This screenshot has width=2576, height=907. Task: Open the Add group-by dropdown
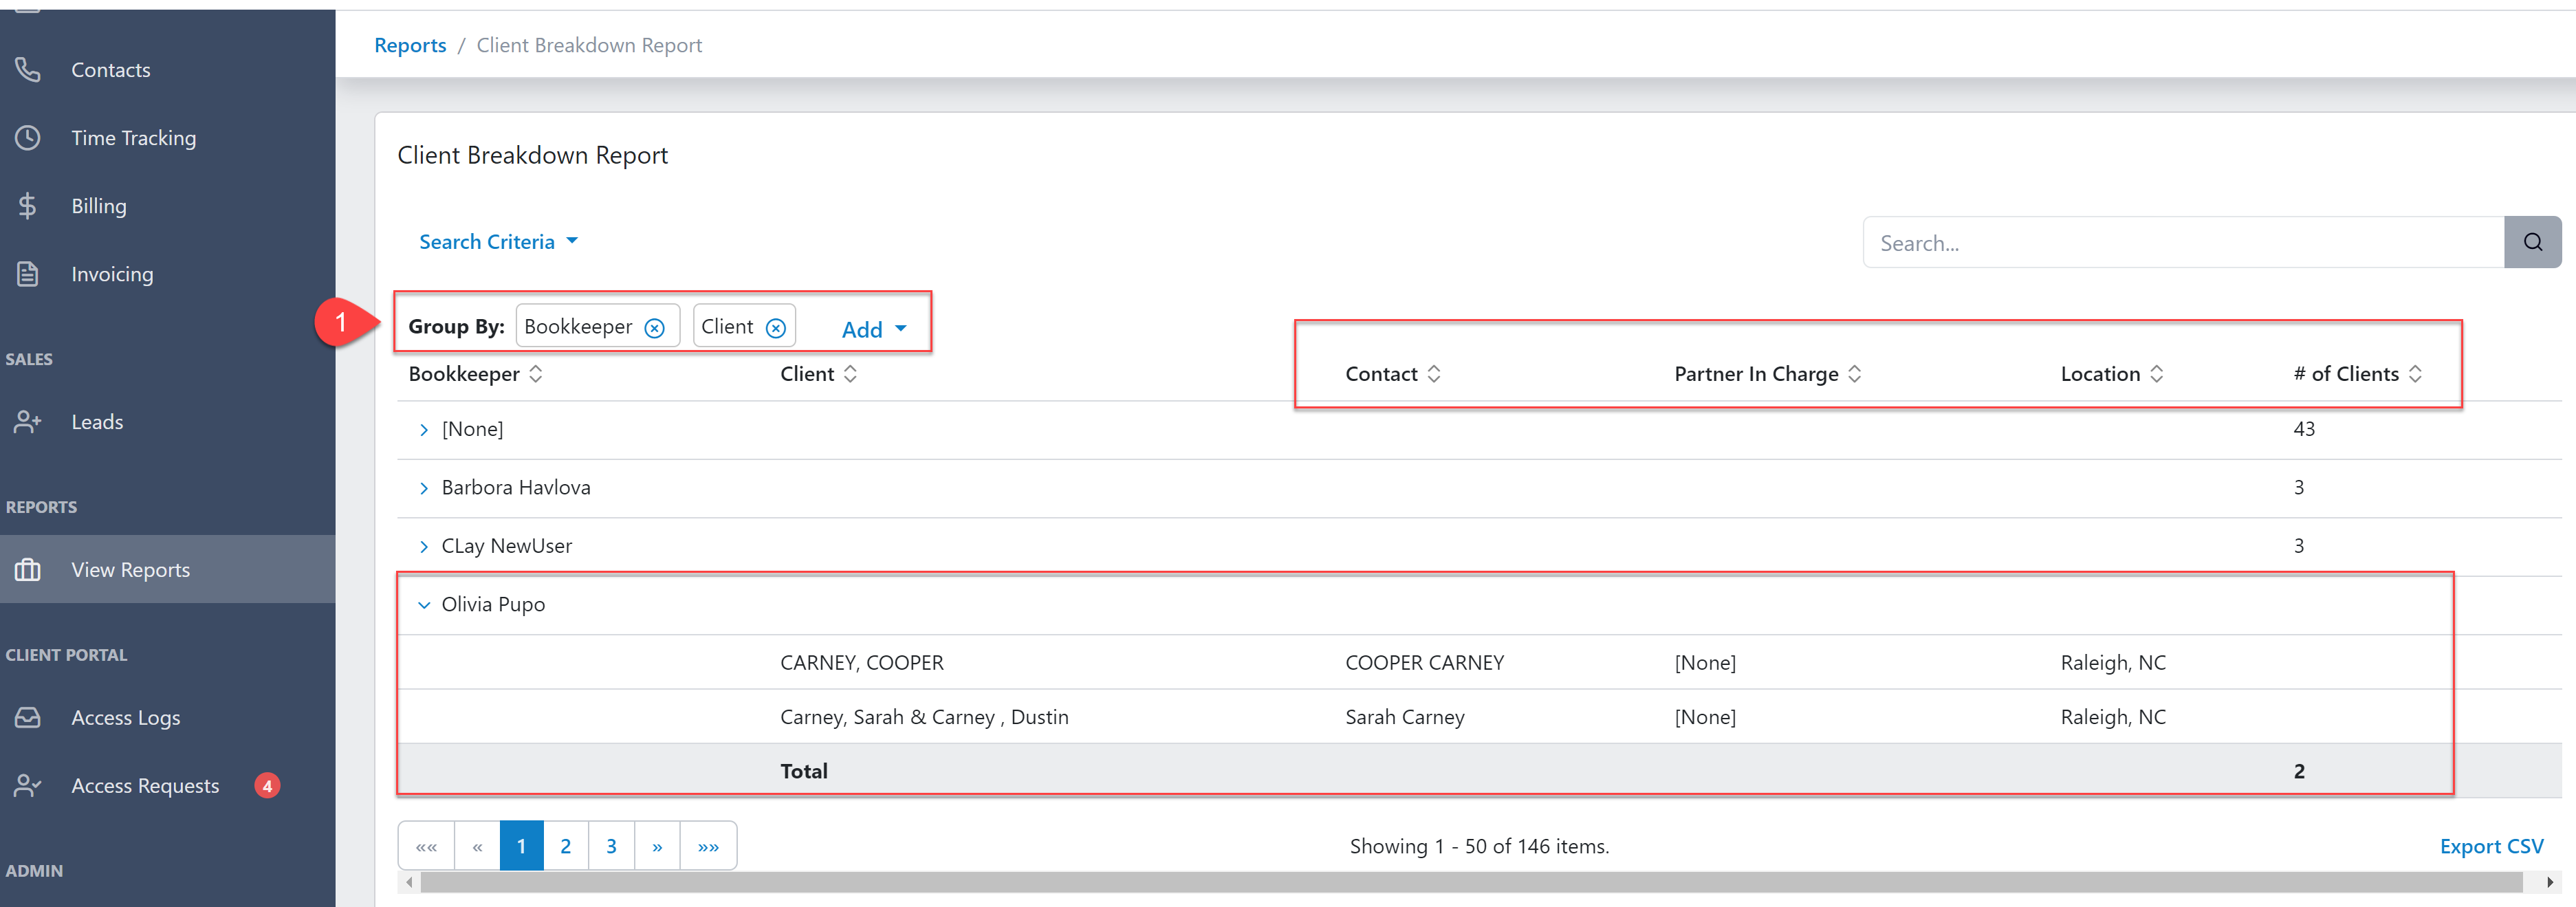click(x=874, y=328)
